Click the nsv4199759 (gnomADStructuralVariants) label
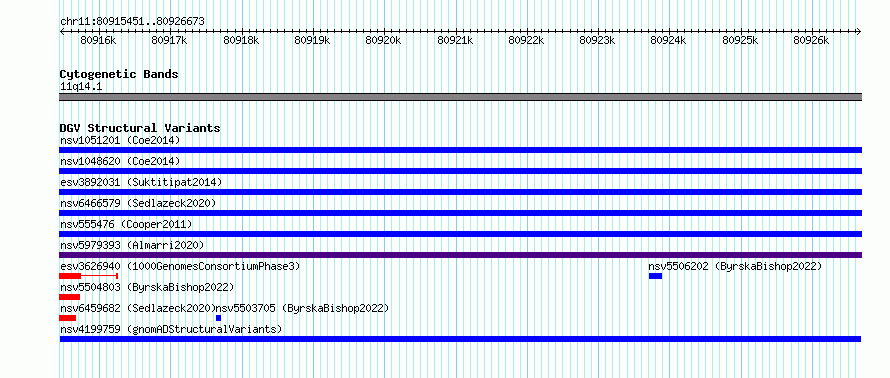This screenshot has width=890, height=378. pos(171,329)
